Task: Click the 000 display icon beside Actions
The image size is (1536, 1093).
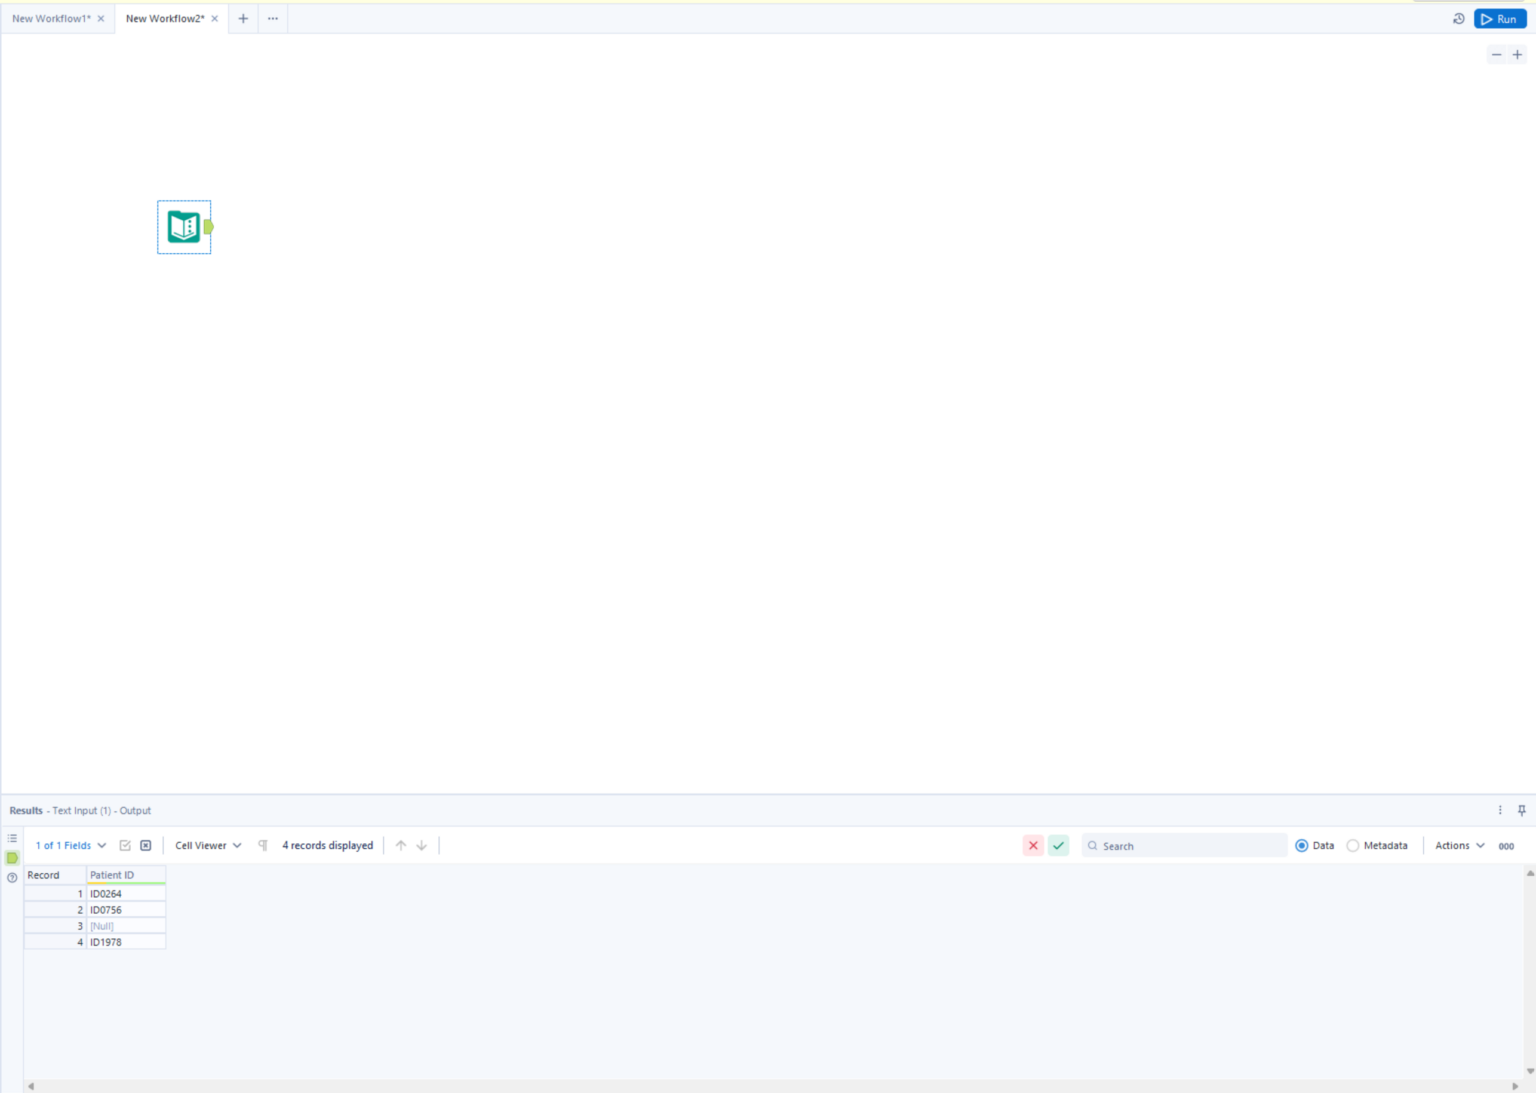Action: pos(1506,846)
